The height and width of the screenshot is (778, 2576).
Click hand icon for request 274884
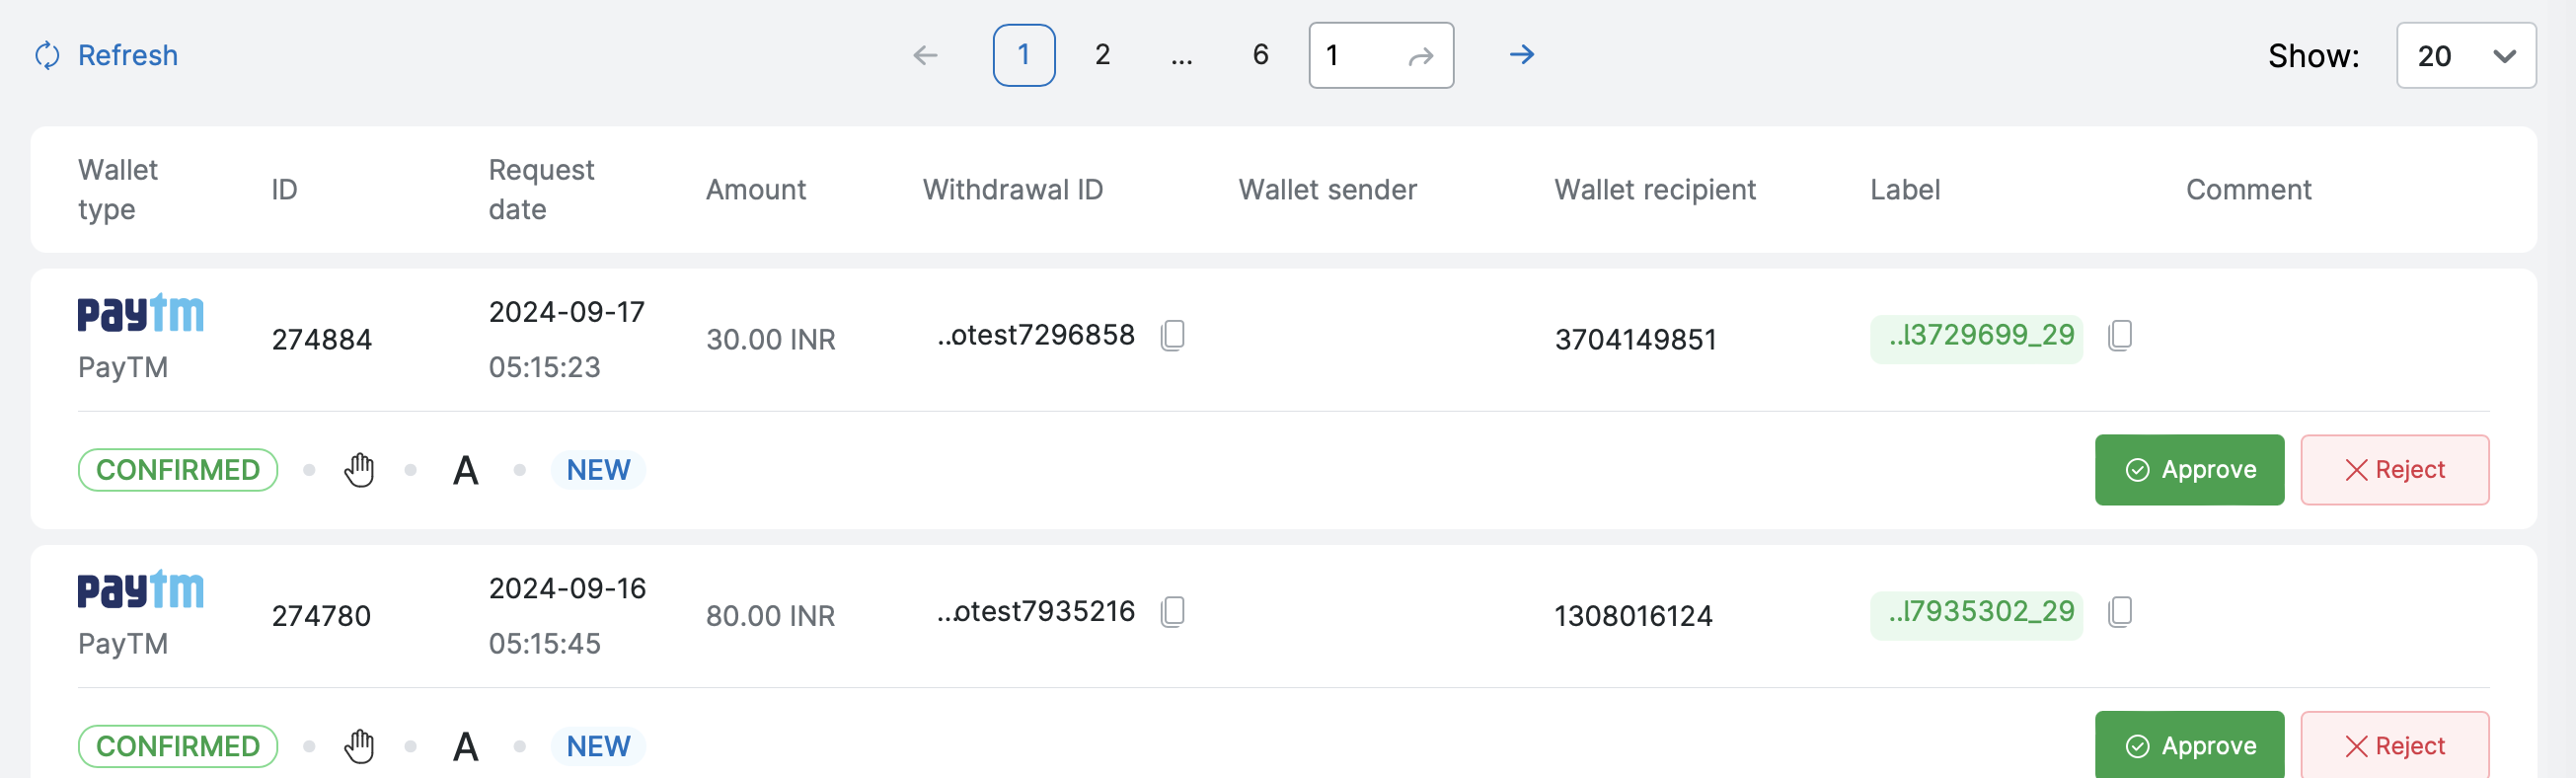click(x=359, y=470)
